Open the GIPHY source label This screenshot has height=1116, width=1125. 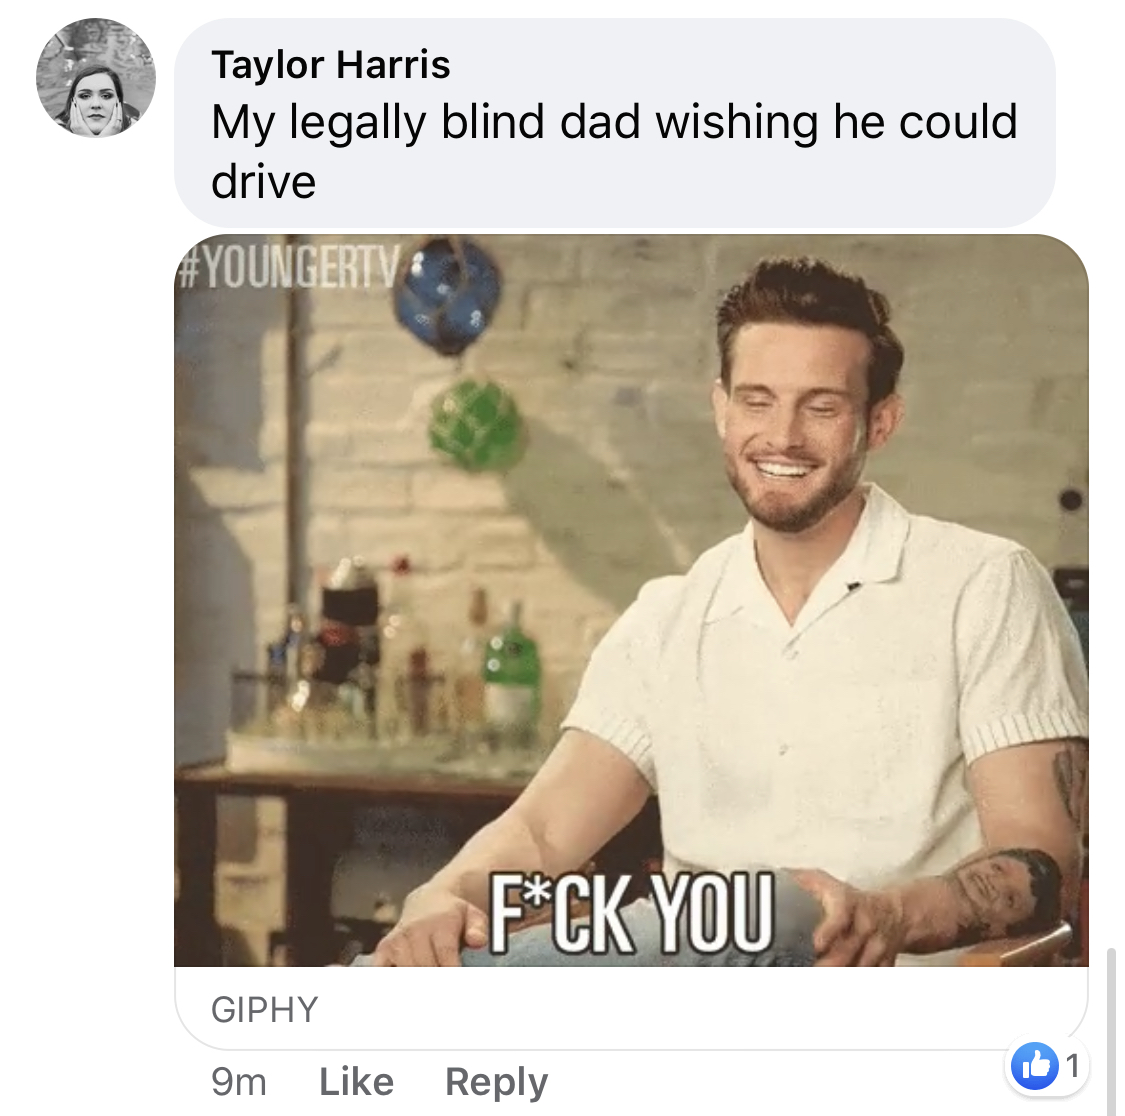coord(264,1009)
